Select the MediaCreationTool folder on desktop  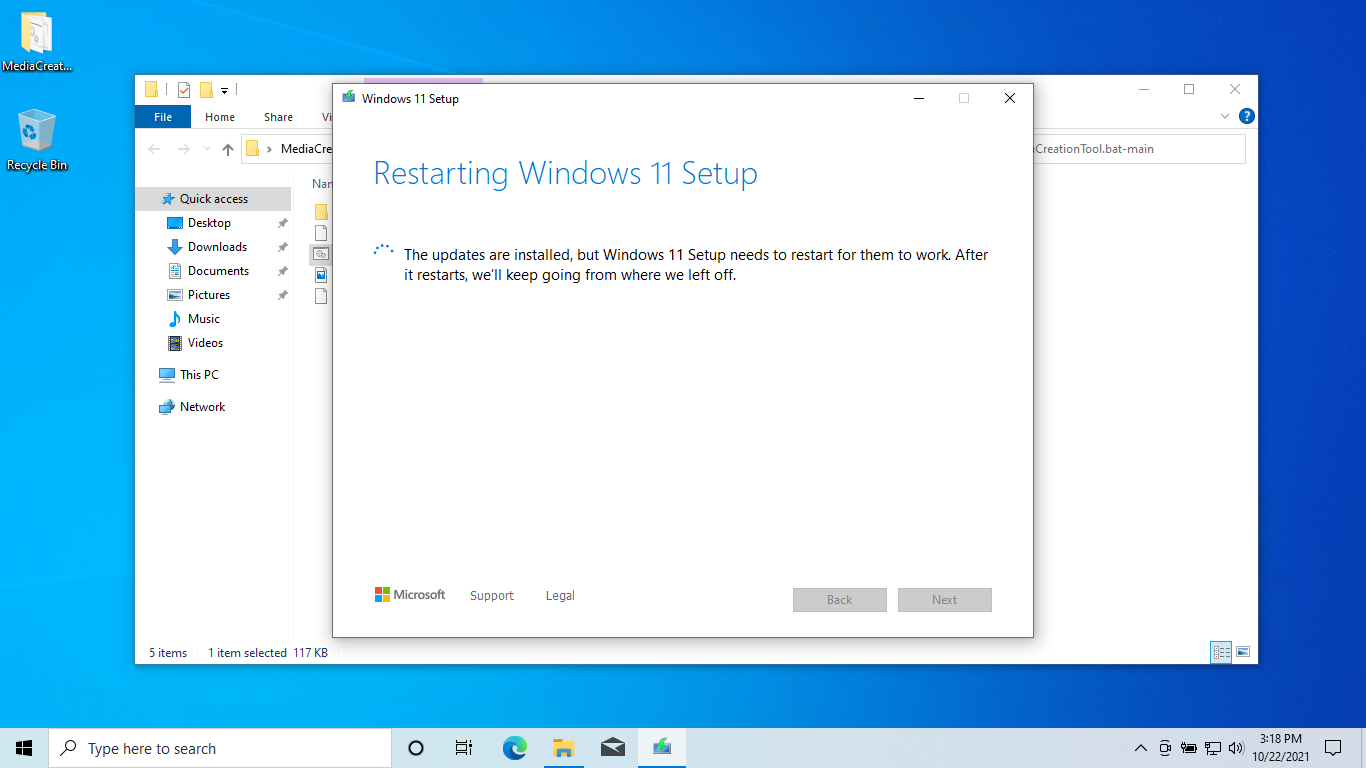pyautogui.click(x=37, y=42)
